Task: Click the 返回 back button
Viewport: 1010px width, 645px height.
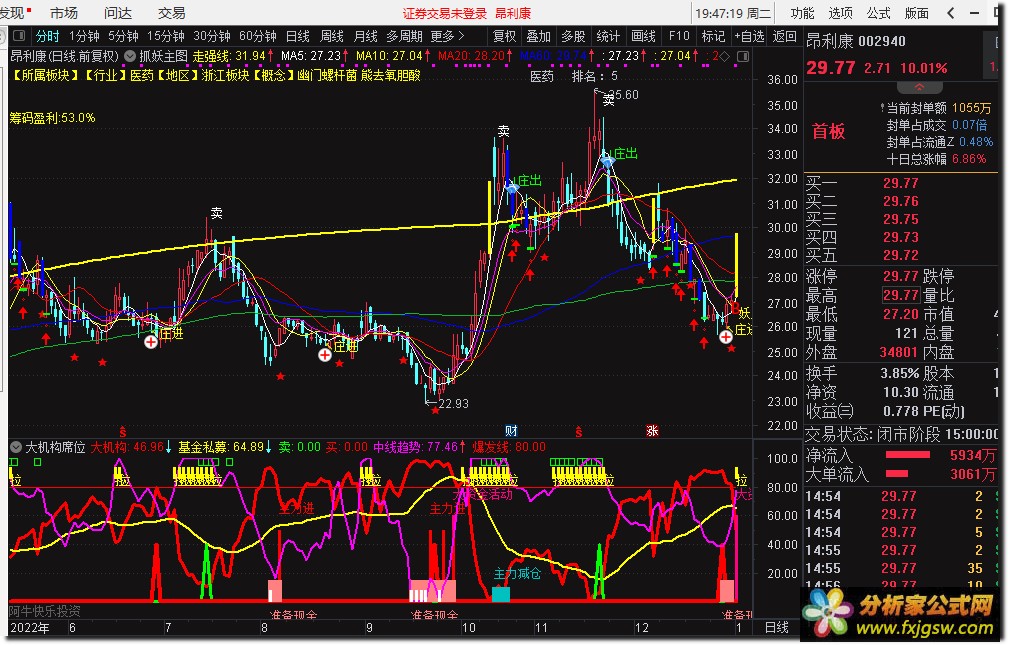Action: point(785,36)
